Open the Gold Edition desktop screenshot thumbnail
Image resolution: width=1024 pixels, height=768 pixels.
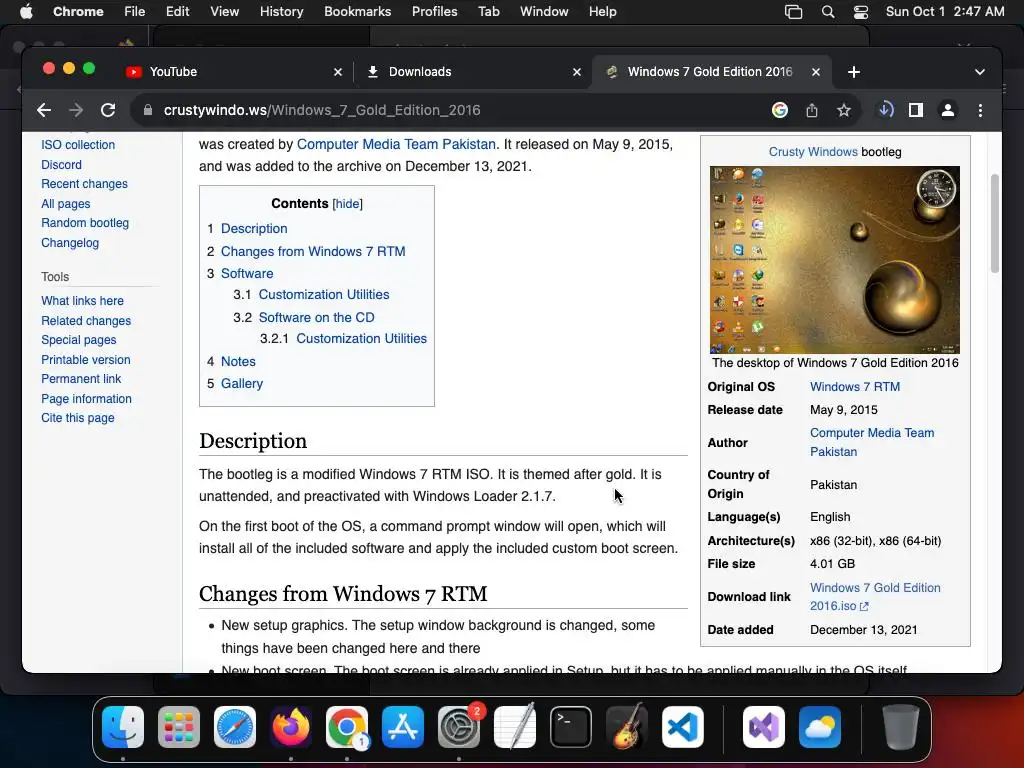coord(835,260)
